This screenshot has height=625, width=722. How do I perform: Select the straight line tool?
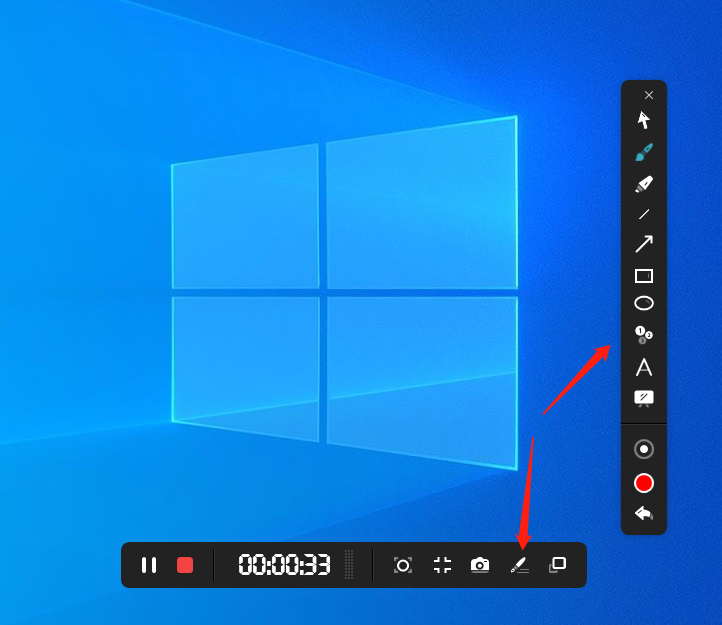coord(644,214)
